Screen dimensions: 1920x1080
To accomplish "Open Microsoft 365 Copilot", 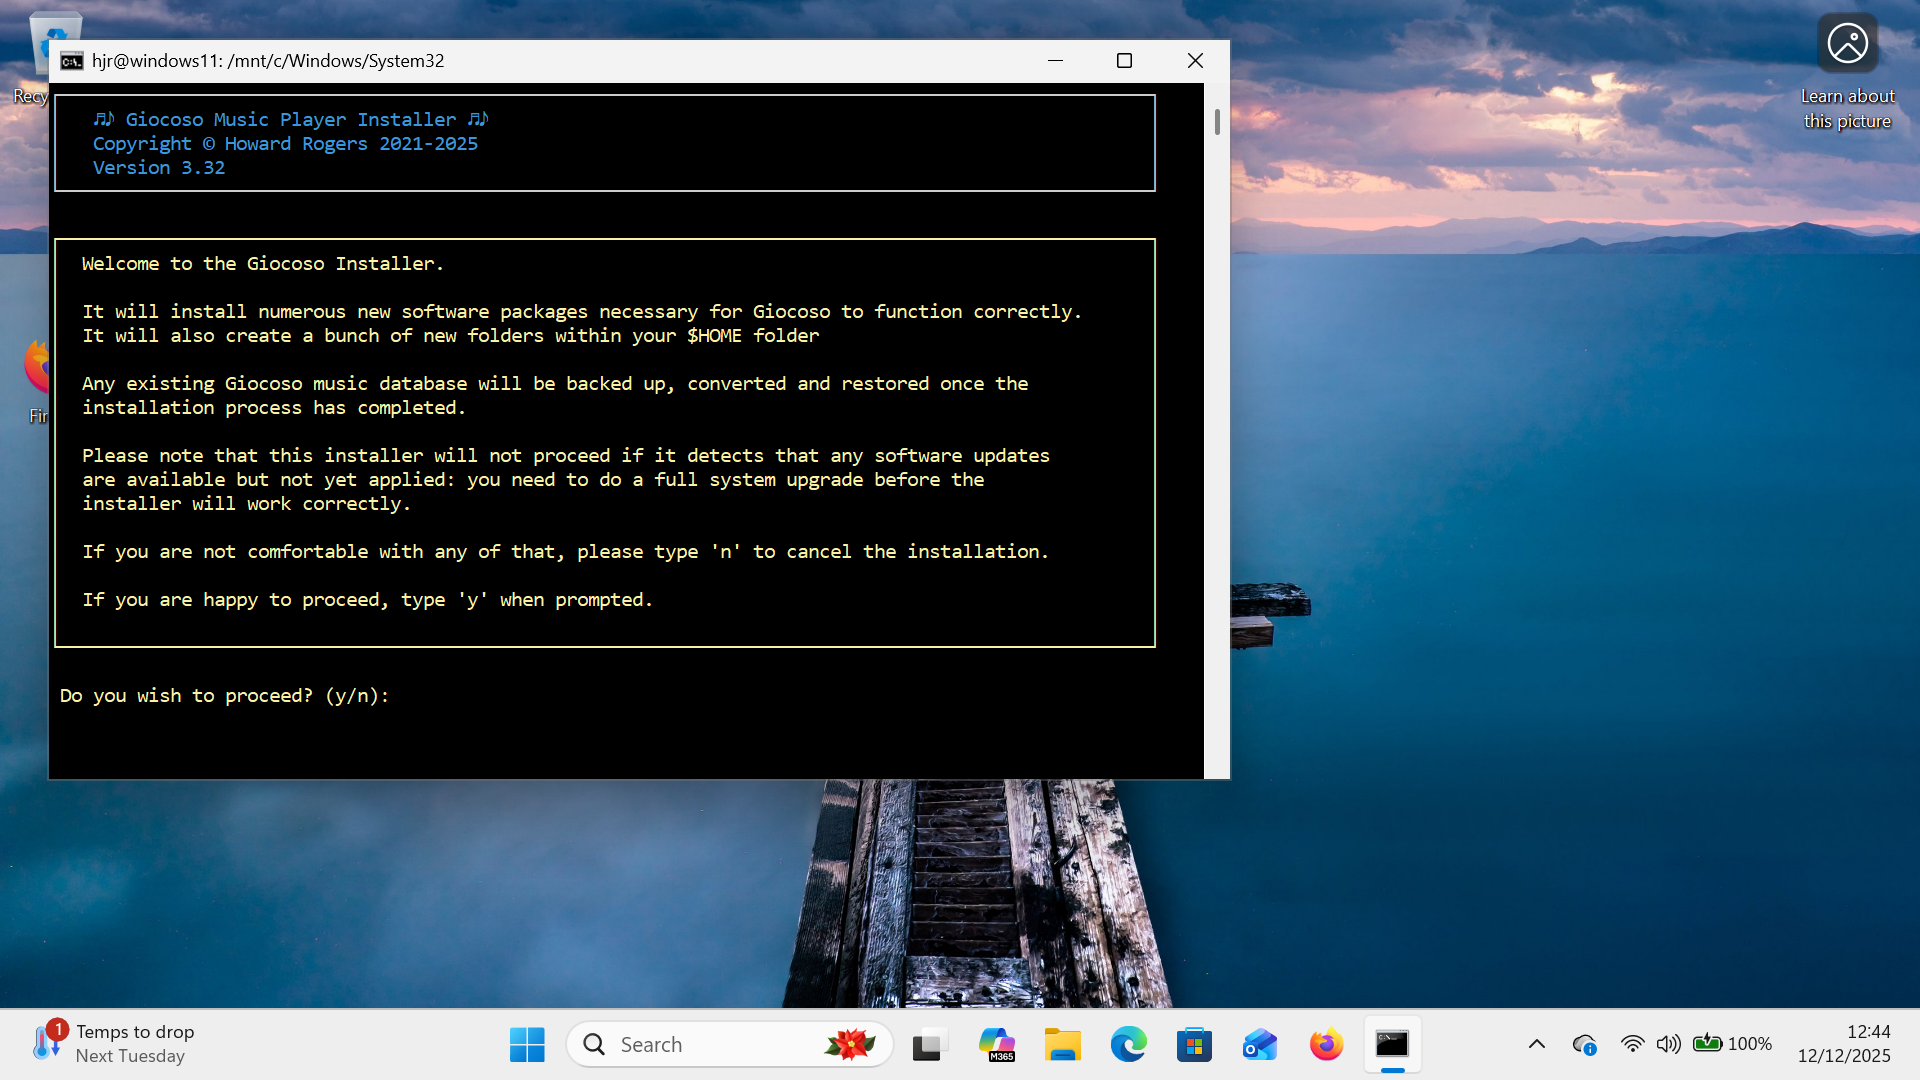I will click(997, 1043).
